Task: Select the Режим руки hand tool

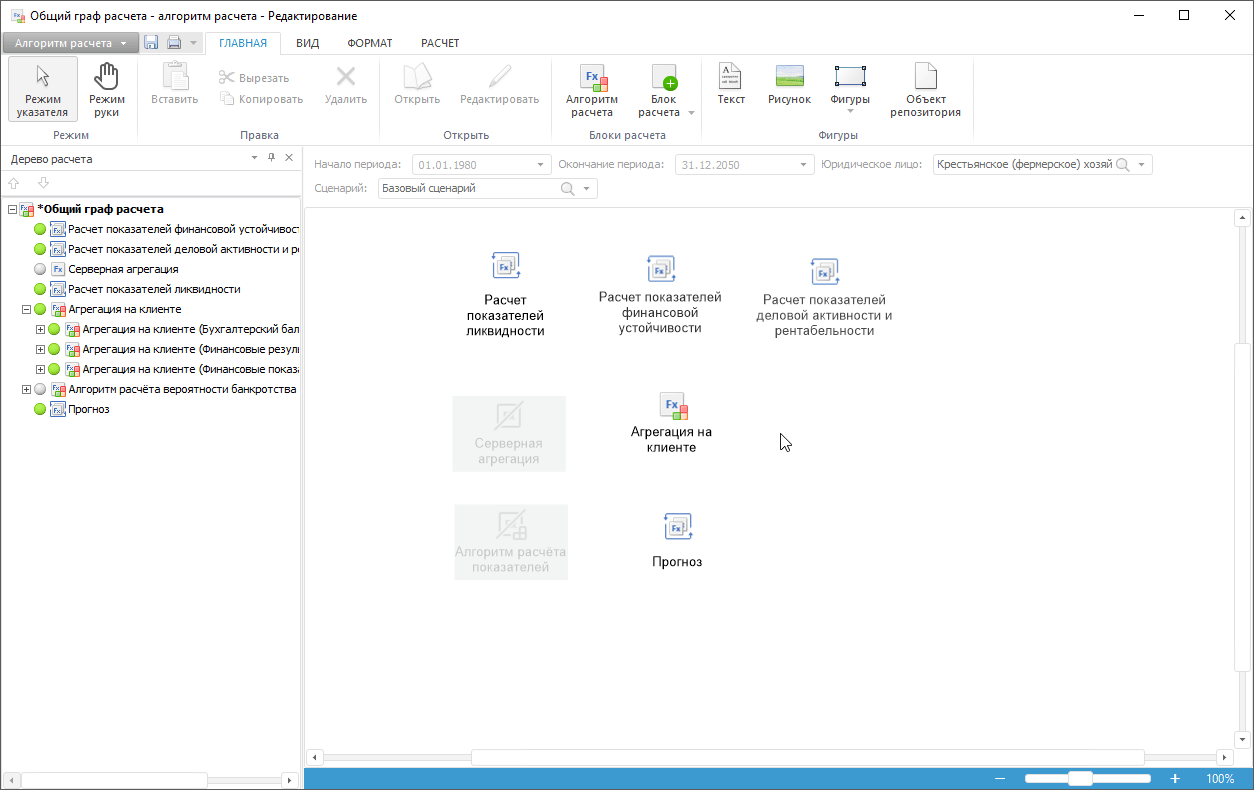Action: point(106,90)
